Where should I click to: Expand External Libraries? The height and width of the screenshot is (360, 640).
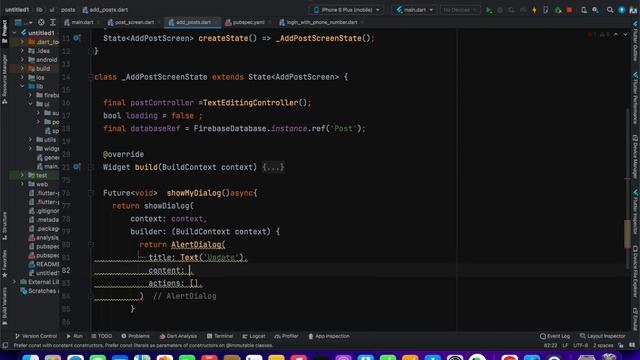click(15, 282)
